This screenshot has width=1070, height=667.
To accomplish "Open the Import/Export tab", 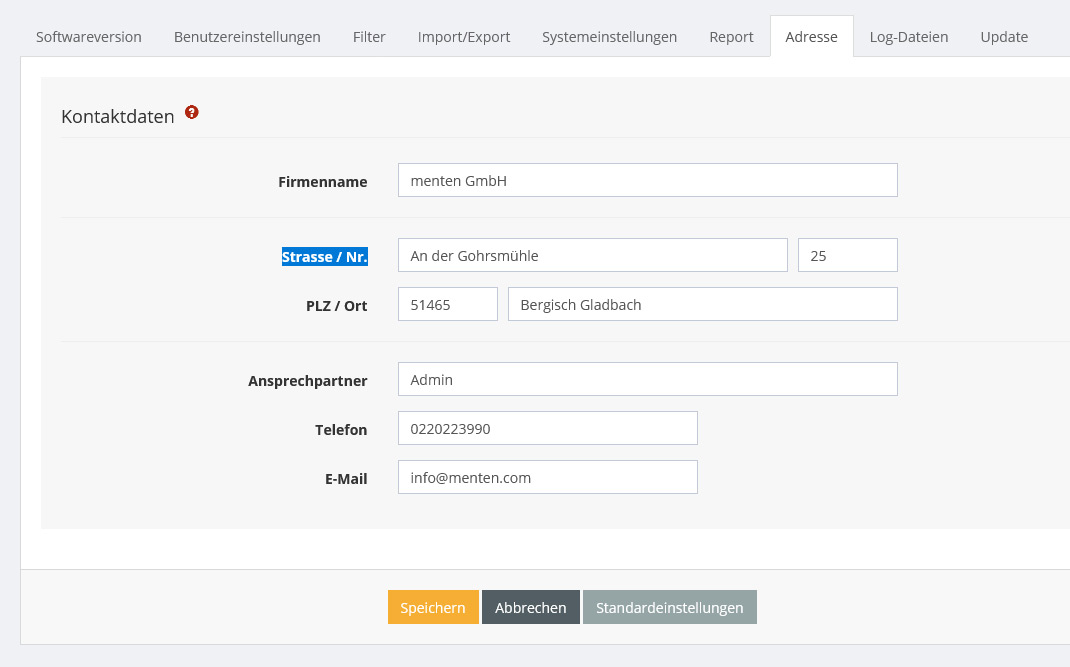I will coord(464,37).
